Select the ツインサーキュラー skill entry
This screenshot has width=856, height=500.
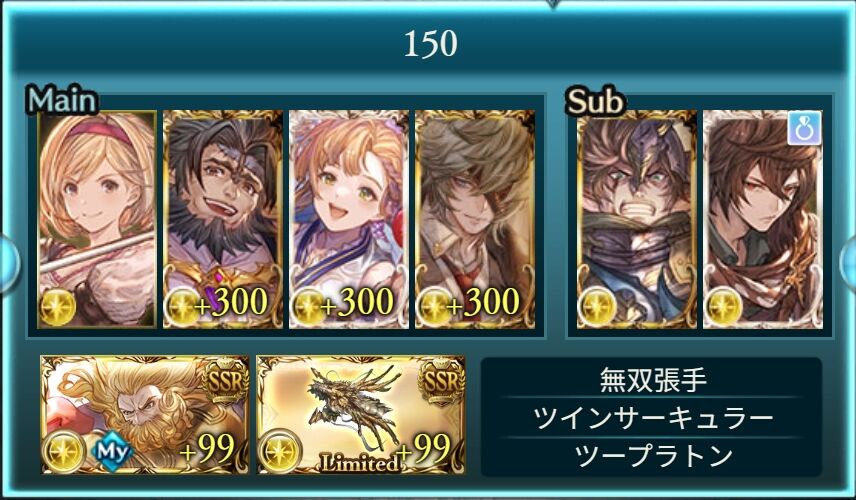pyautogui.click(x=652, y=418)
